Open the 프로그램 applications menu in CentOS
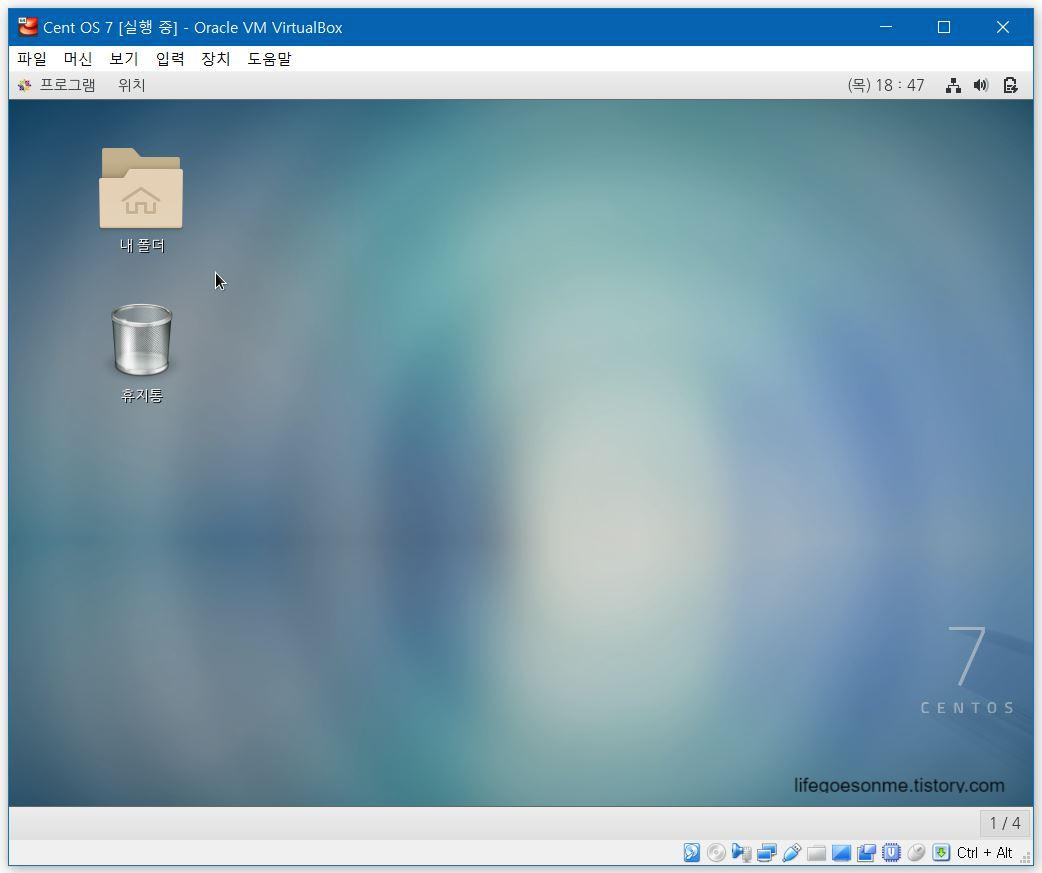The height and width of the screenshot is (873, 1042). [x=57, y=85]
